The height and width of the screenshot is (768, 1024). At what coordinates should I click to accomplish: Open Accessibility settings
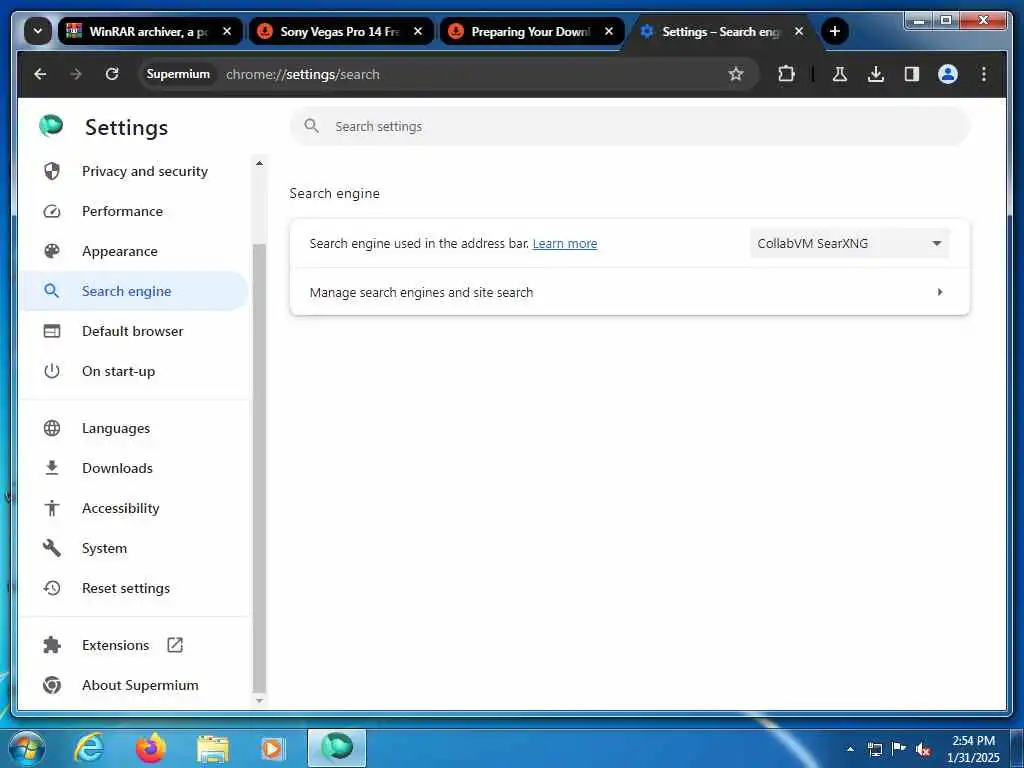point(135,508)
